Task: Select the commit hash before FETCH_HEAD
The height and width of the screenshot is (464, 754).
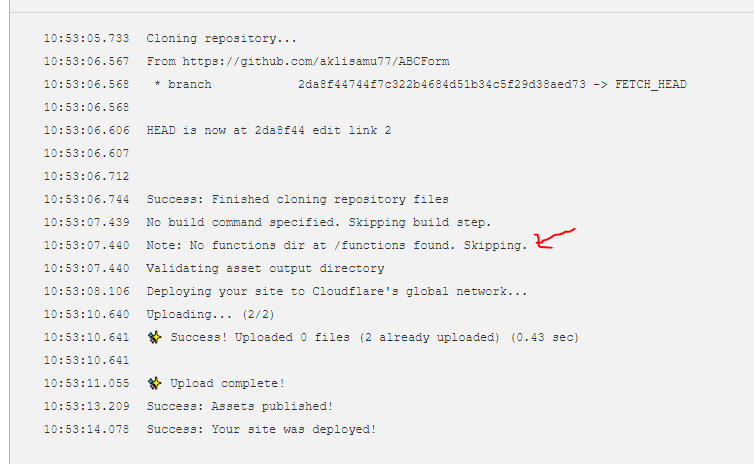Action: (441, 85)
